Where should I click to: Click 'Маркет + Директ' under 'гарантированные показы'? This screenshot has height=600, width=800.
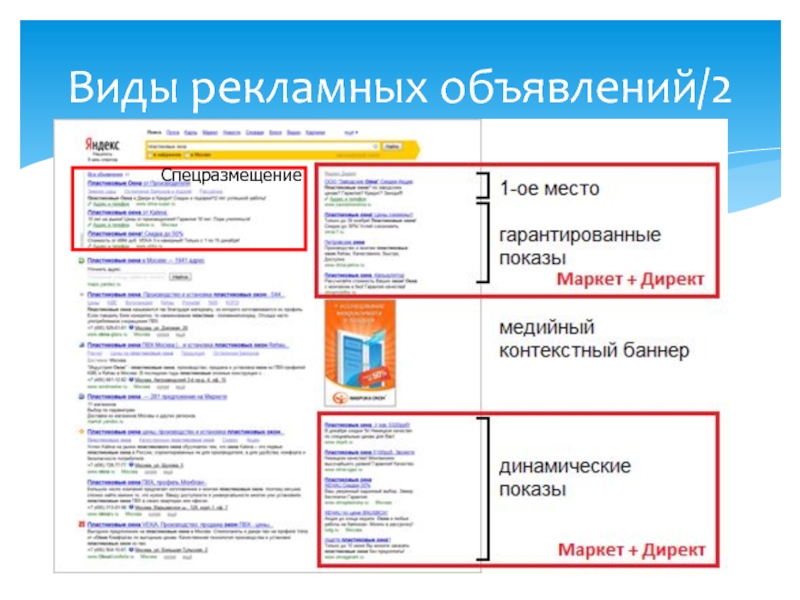630,279
